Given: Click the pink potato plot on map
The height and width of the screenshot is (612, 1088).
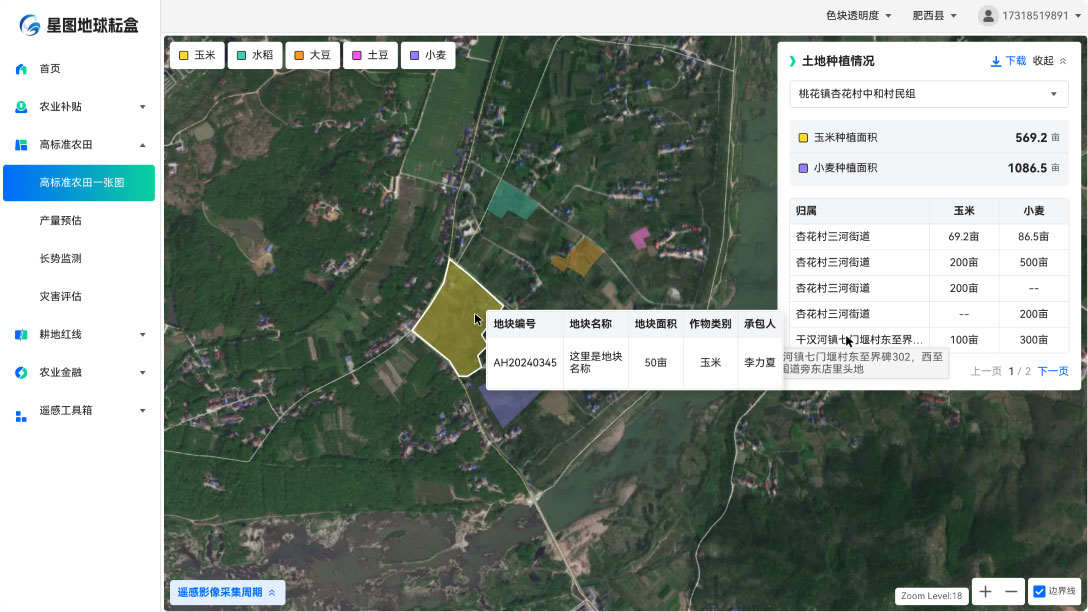Looking at the screenshot, I should pyautogui.click(x=640, y=237).
